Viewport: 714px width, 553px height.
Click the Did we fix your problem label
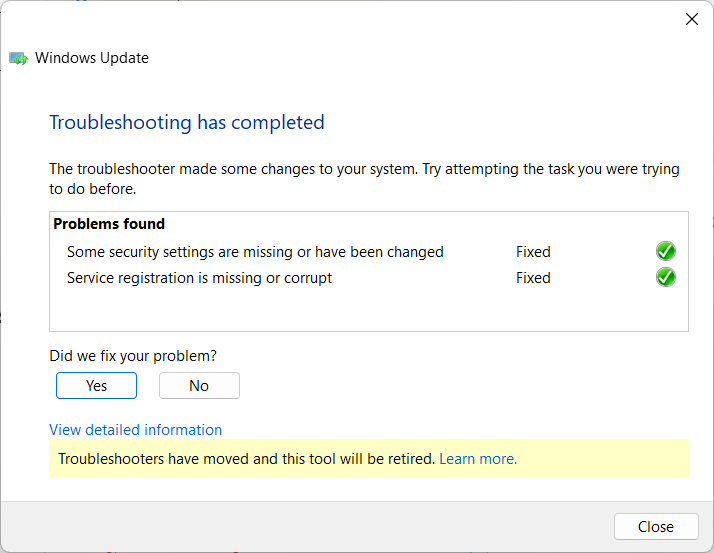(133, 355)
